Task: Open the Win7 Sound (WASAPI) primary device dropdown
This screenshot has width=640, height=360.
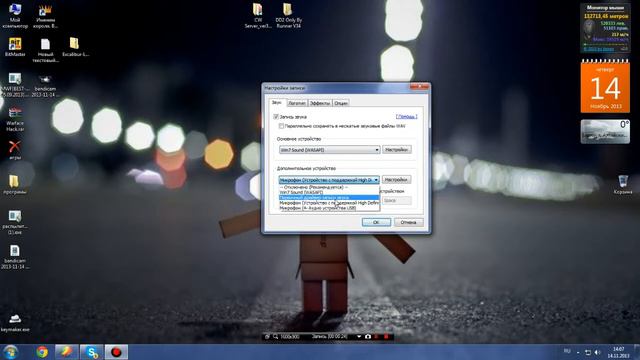Action: [329, 150]
